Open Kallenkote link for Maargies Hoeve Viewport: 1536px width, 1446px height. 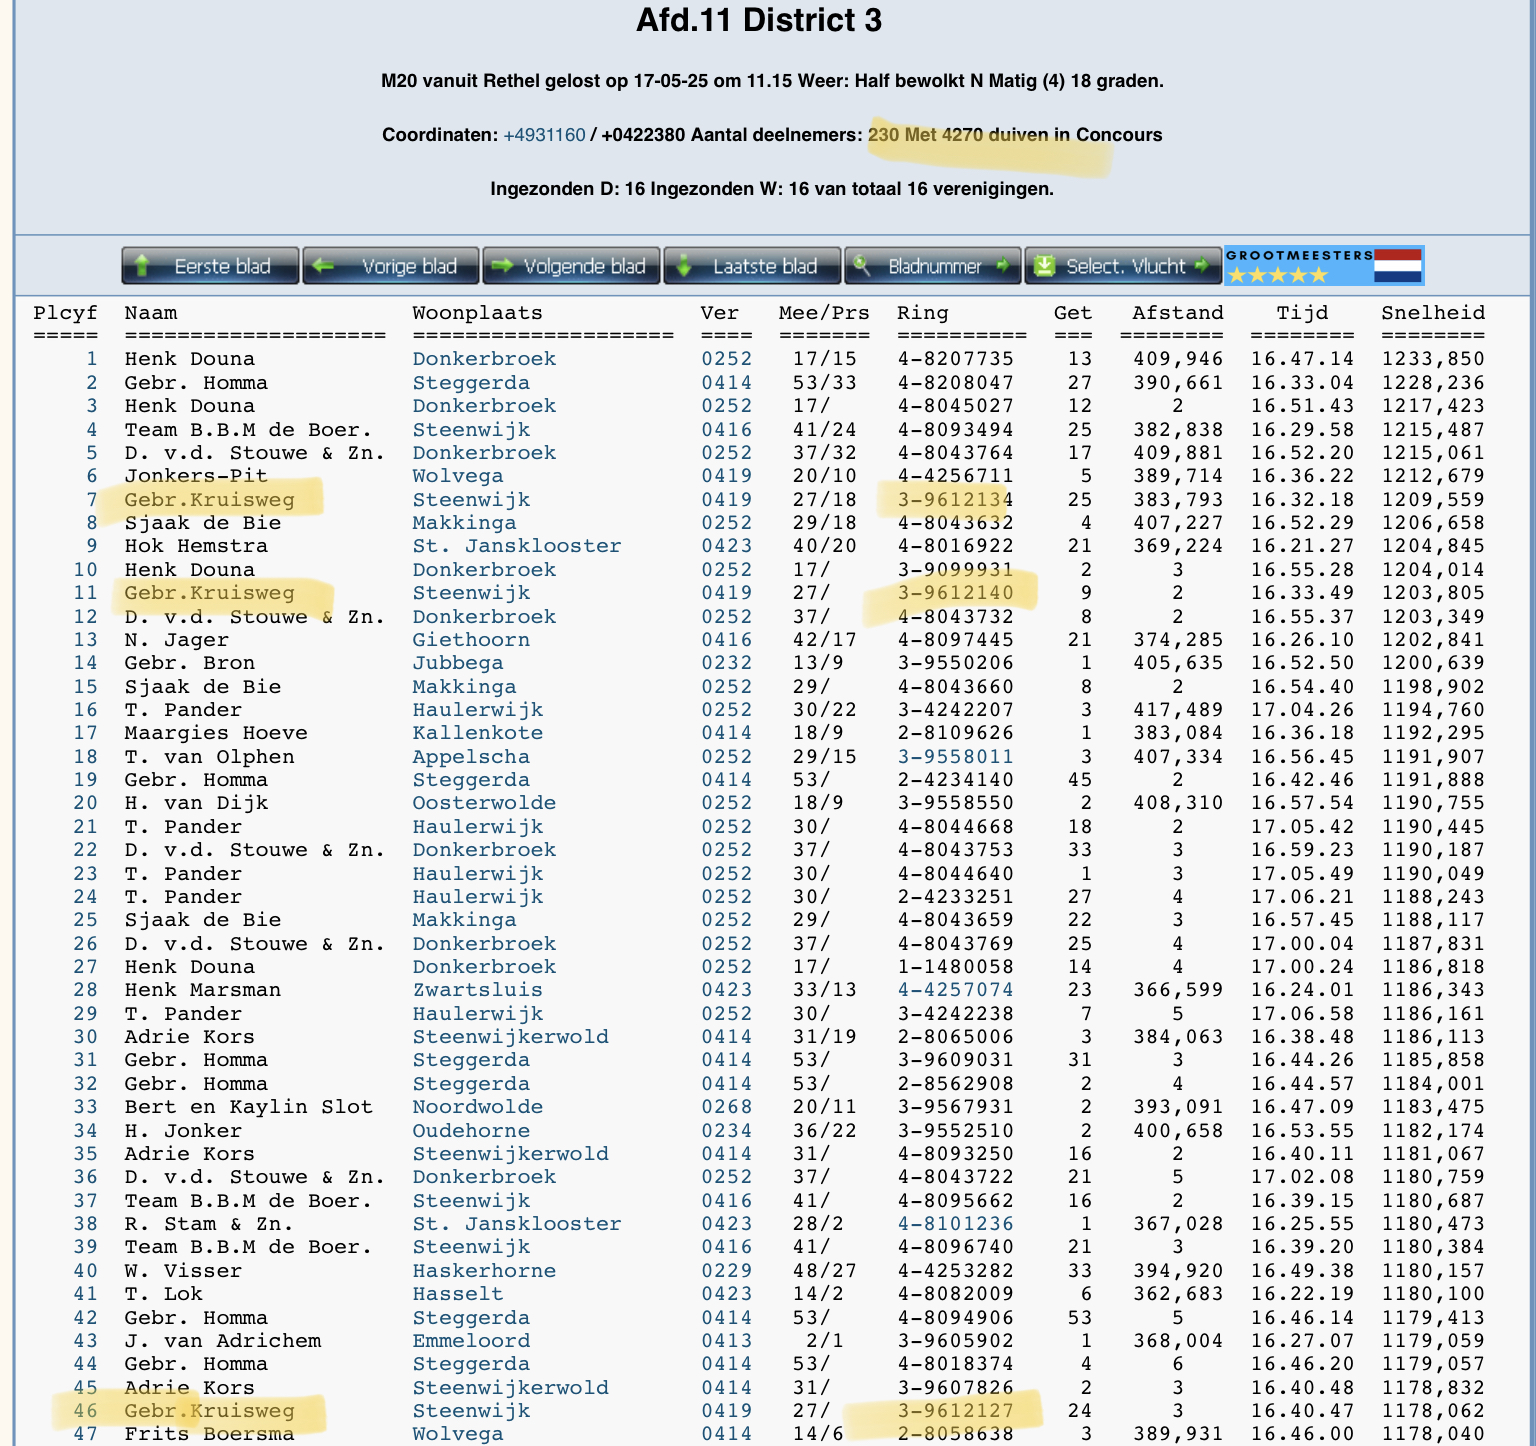(478, 733)
